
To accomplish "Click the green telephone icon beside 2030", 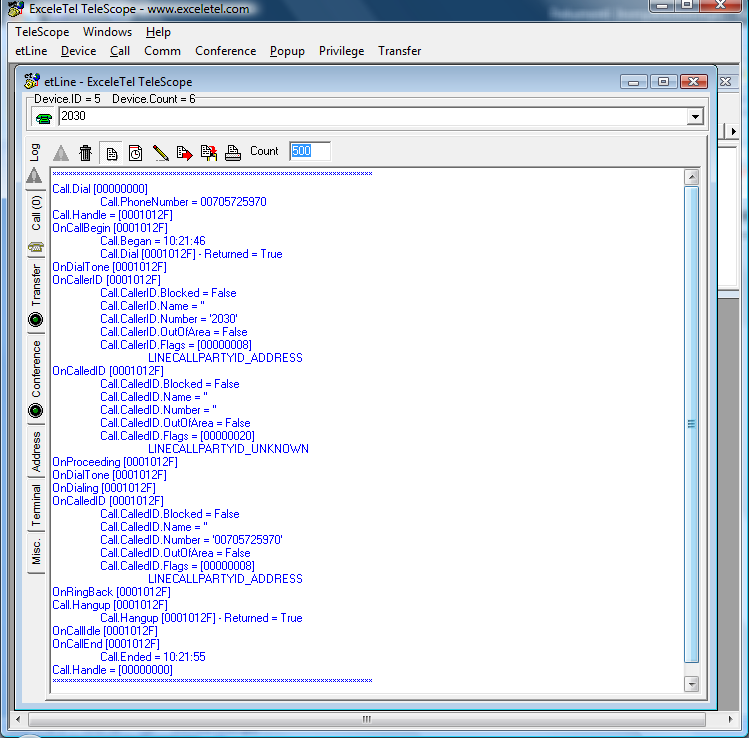I will pos(43,118).
